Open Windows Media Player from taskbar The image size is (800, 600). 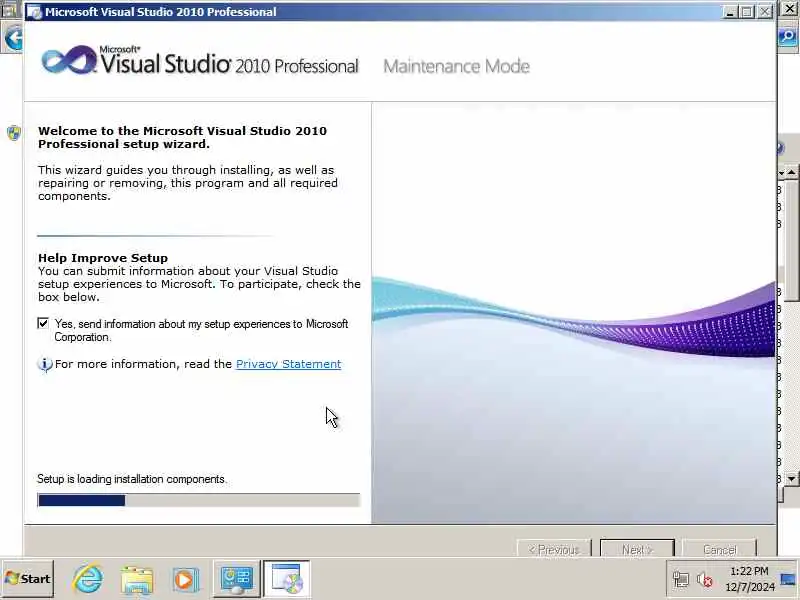coord(185,580)
